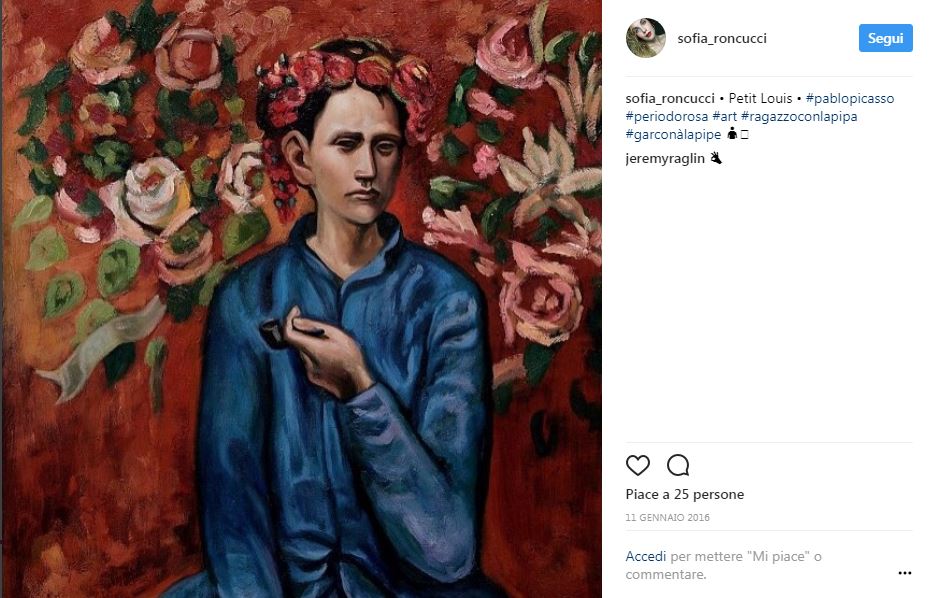
Task: Open comments with the speech bubble icon
Action: click(x=678, y=465)
